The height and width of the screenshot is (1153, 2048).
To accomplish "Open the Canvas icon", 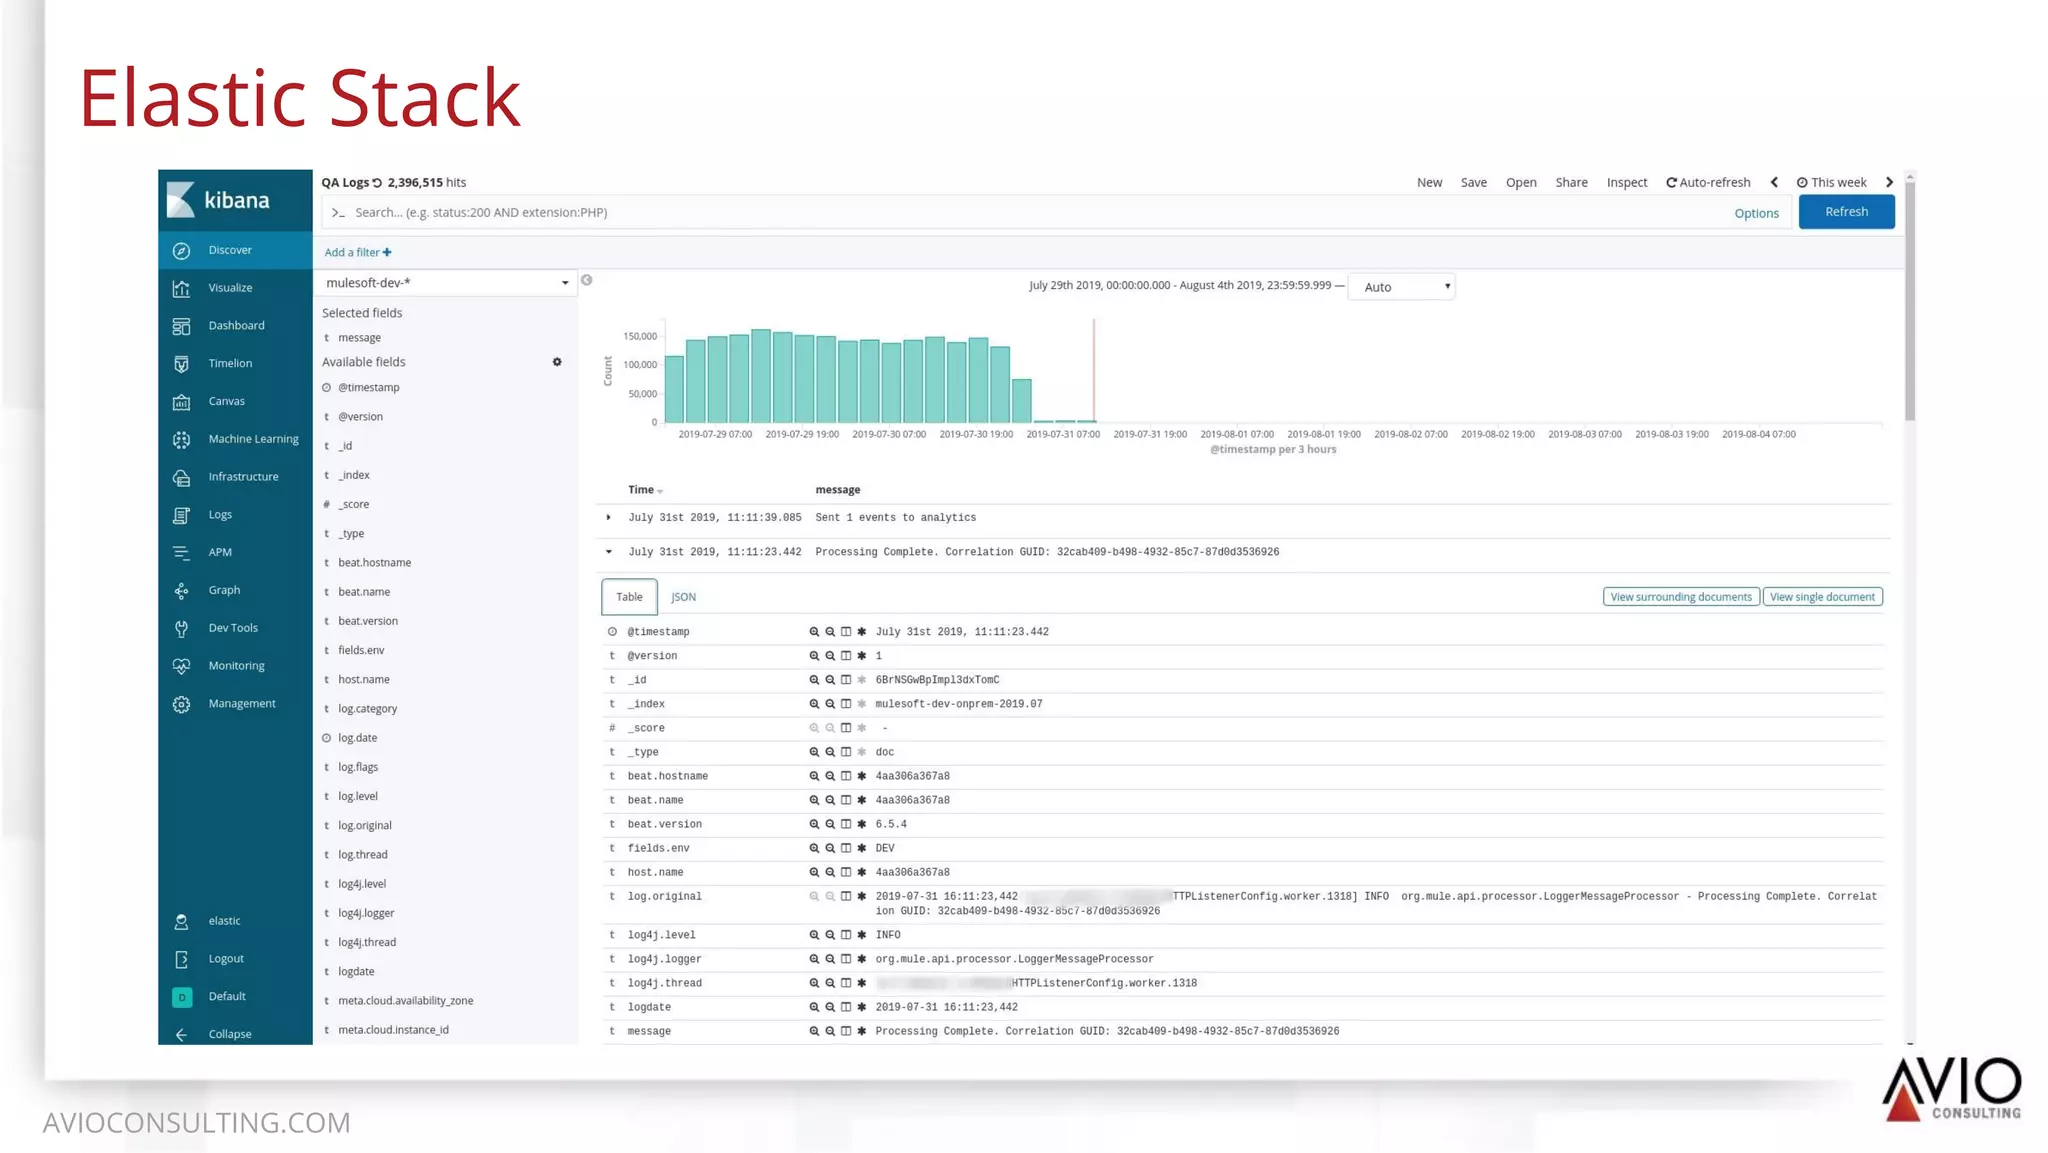I will point(181,401).
